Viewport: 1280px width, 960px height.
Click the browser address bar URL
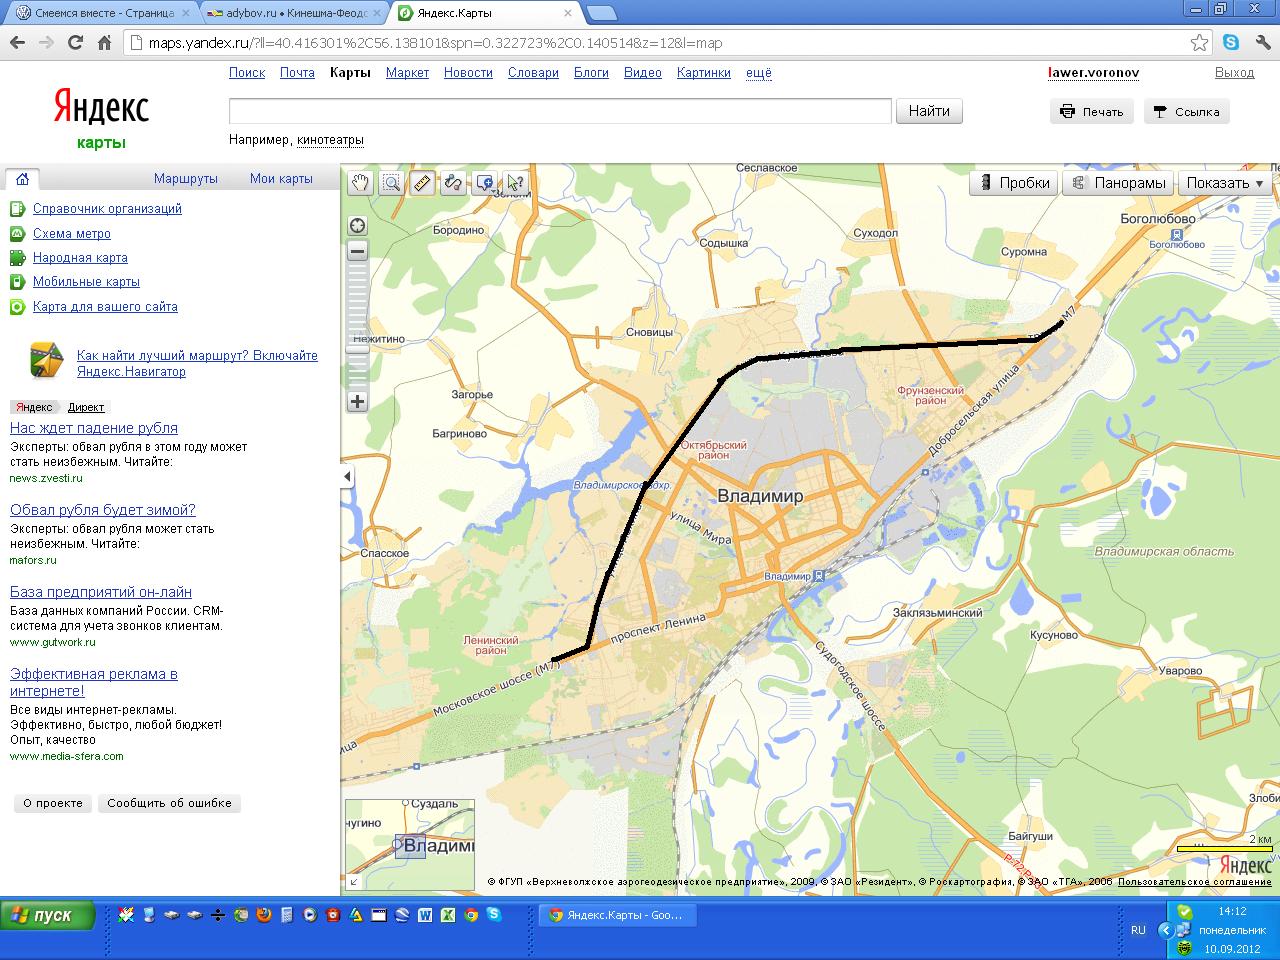click(x=435, y=43)
